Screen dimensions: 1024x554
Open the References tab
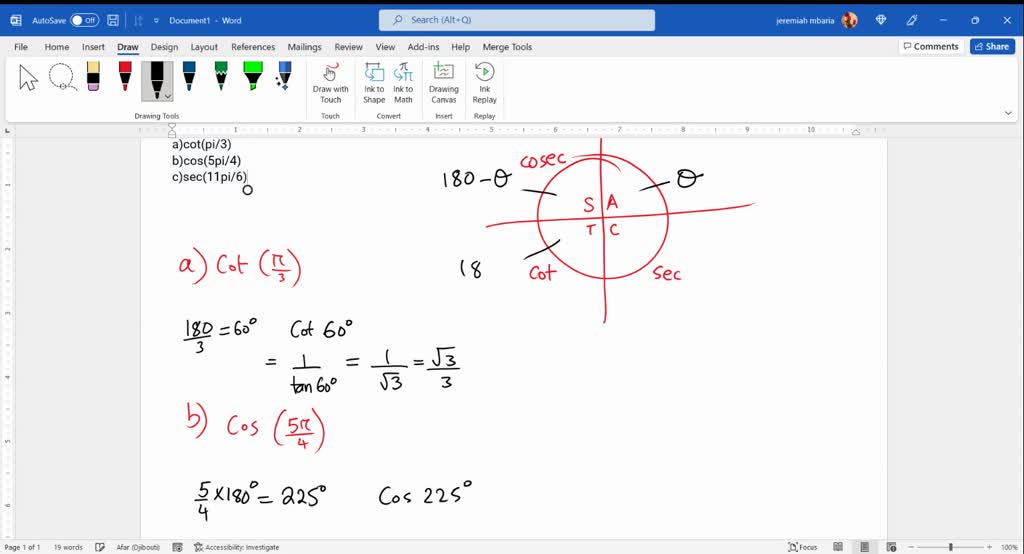tap(253, 47)
